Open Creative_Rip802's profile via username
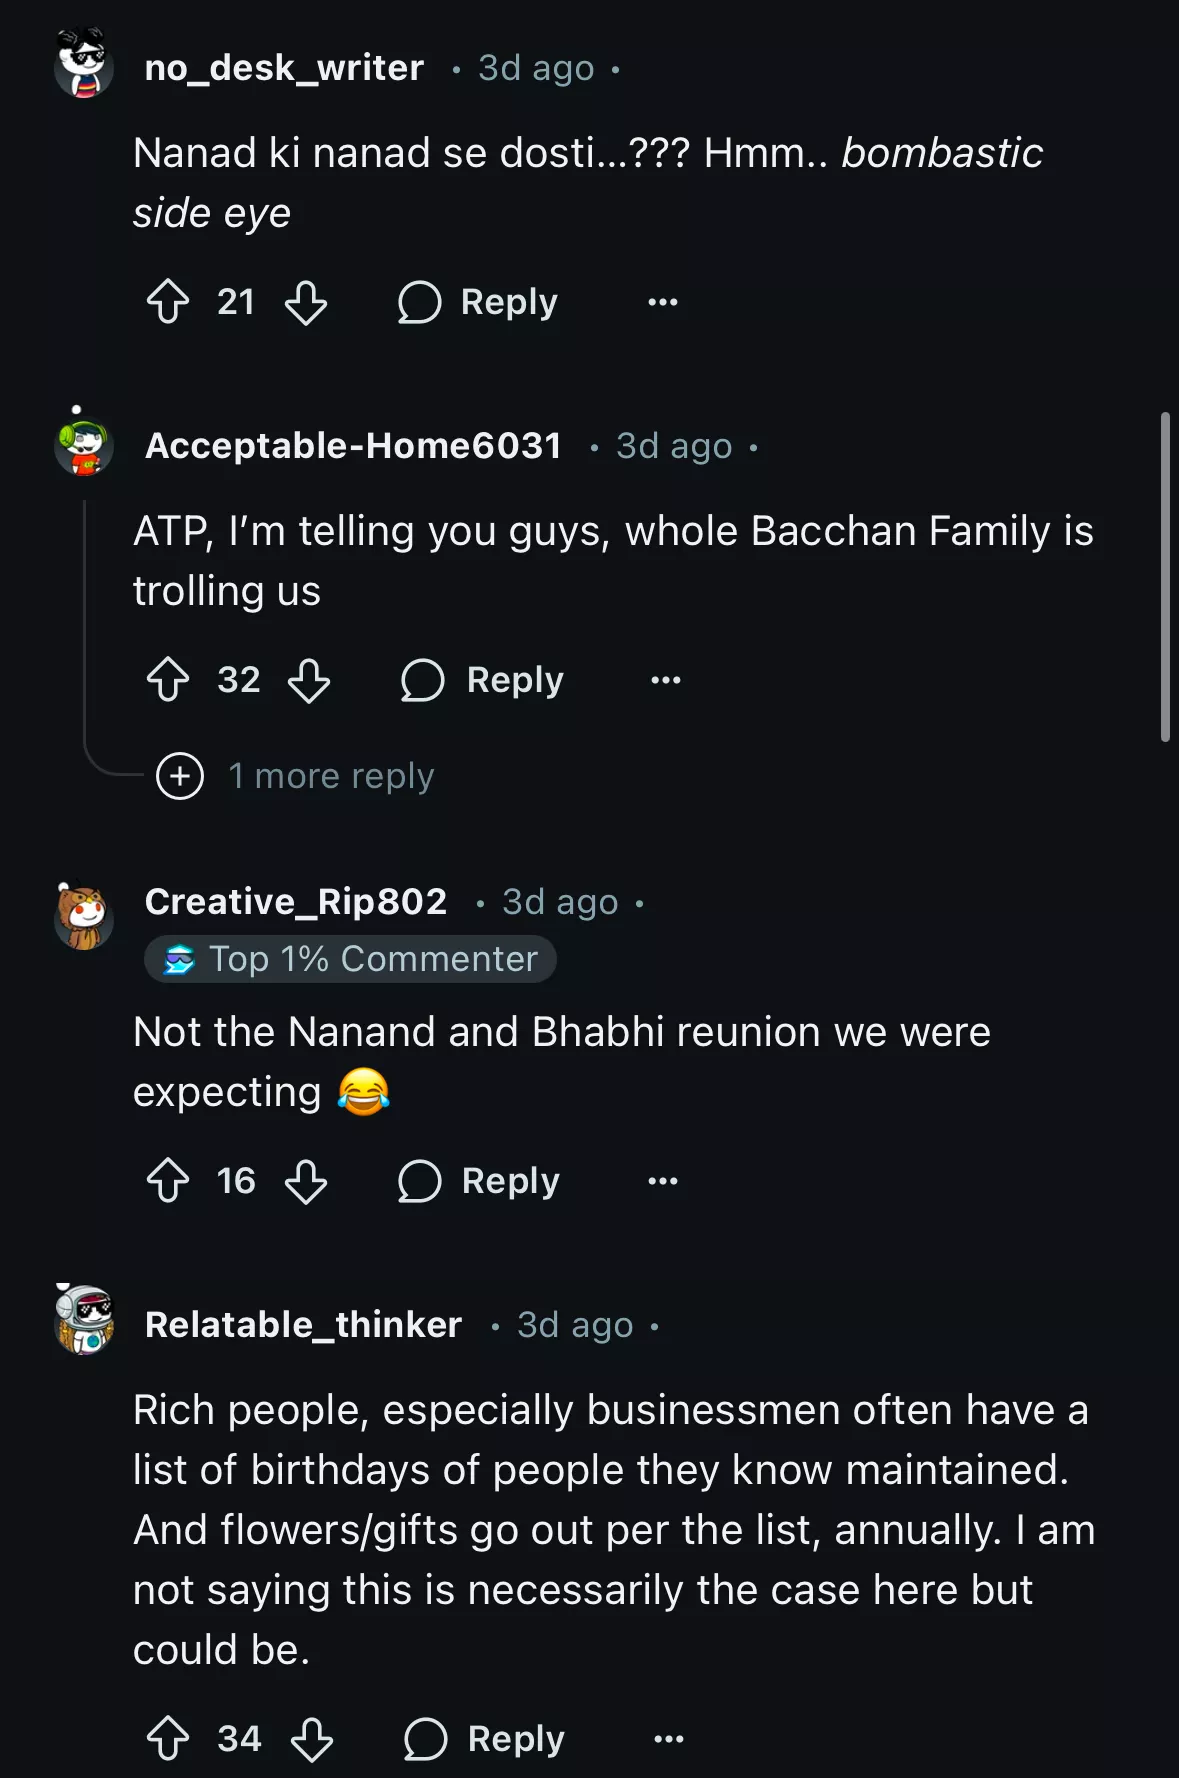 tap(296, 902)
